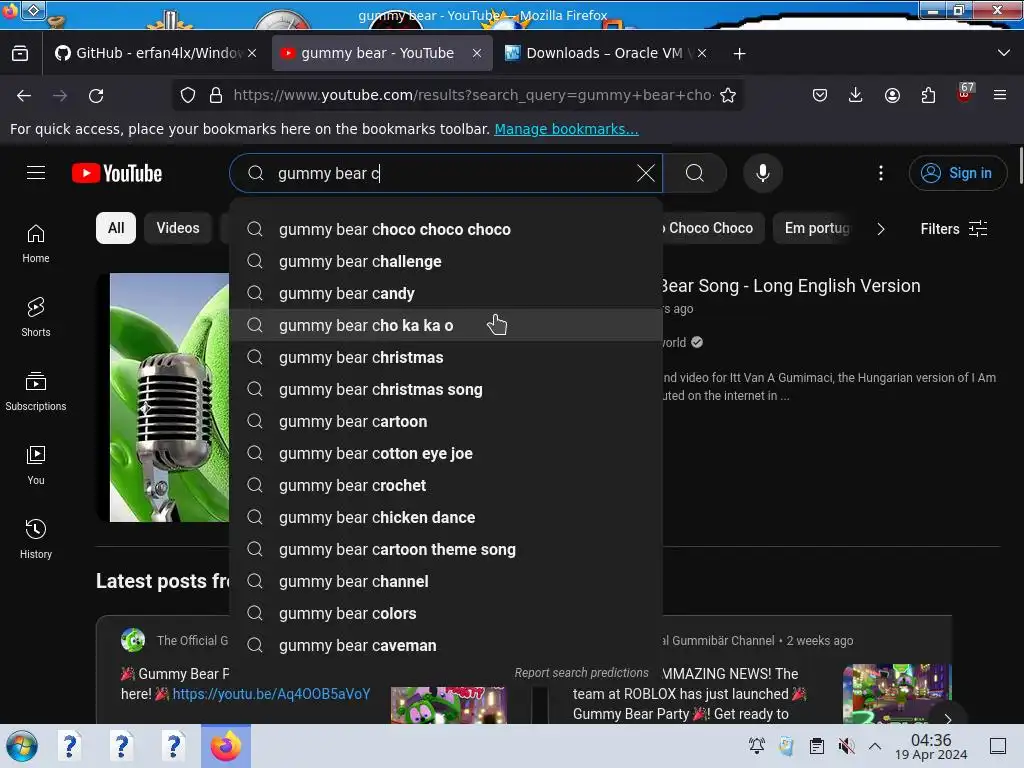The image size is (1024, 768).
Task: Choose suggestion gummy bear christmas song
Action: (x=446, y=389)
